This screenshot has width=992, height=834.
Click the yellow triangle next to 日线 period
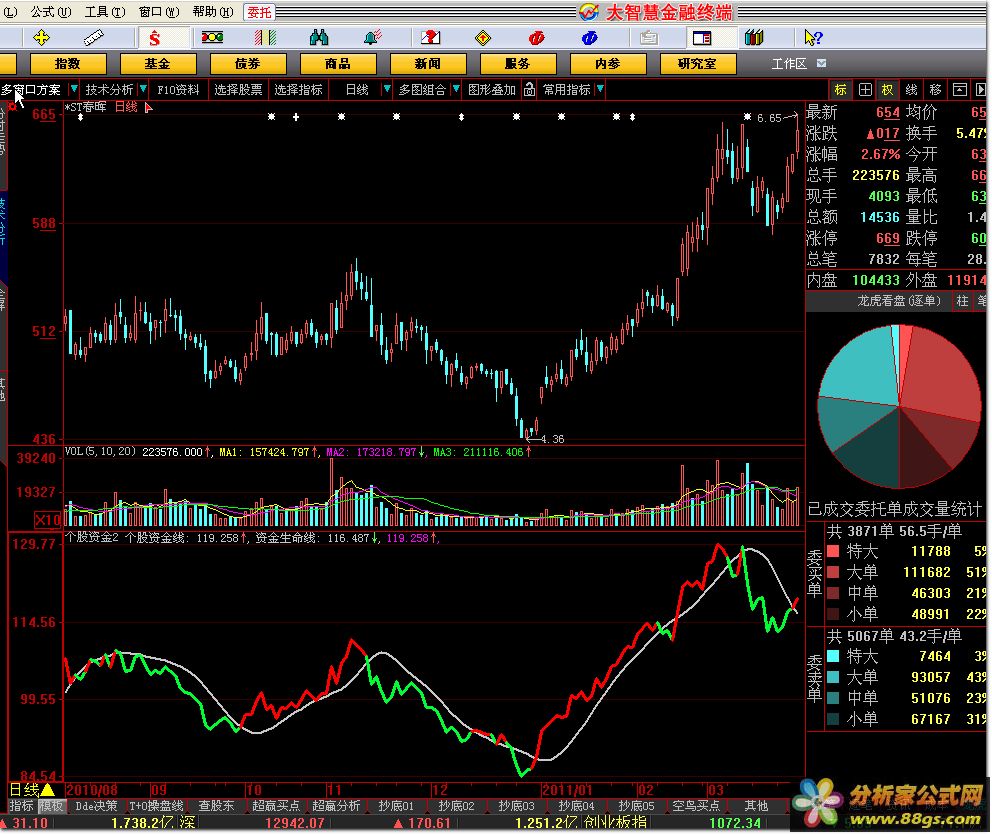[x=48, y=790]
